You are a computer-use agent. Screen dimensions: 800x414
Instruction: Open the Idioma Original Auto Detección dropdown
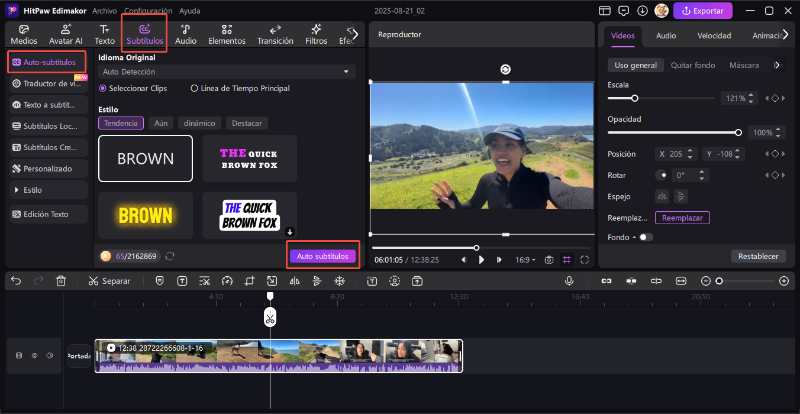coord(227,72)
